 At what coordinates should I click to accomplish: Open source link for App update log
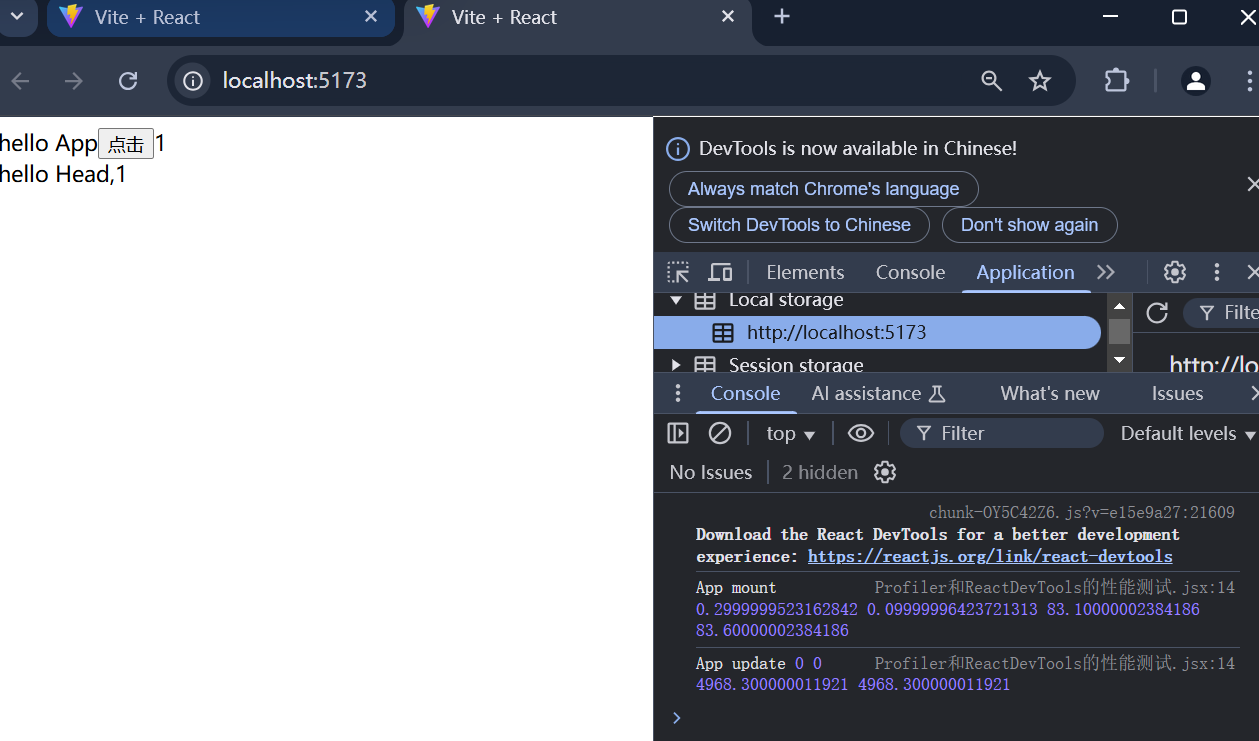coord(1054,663)
